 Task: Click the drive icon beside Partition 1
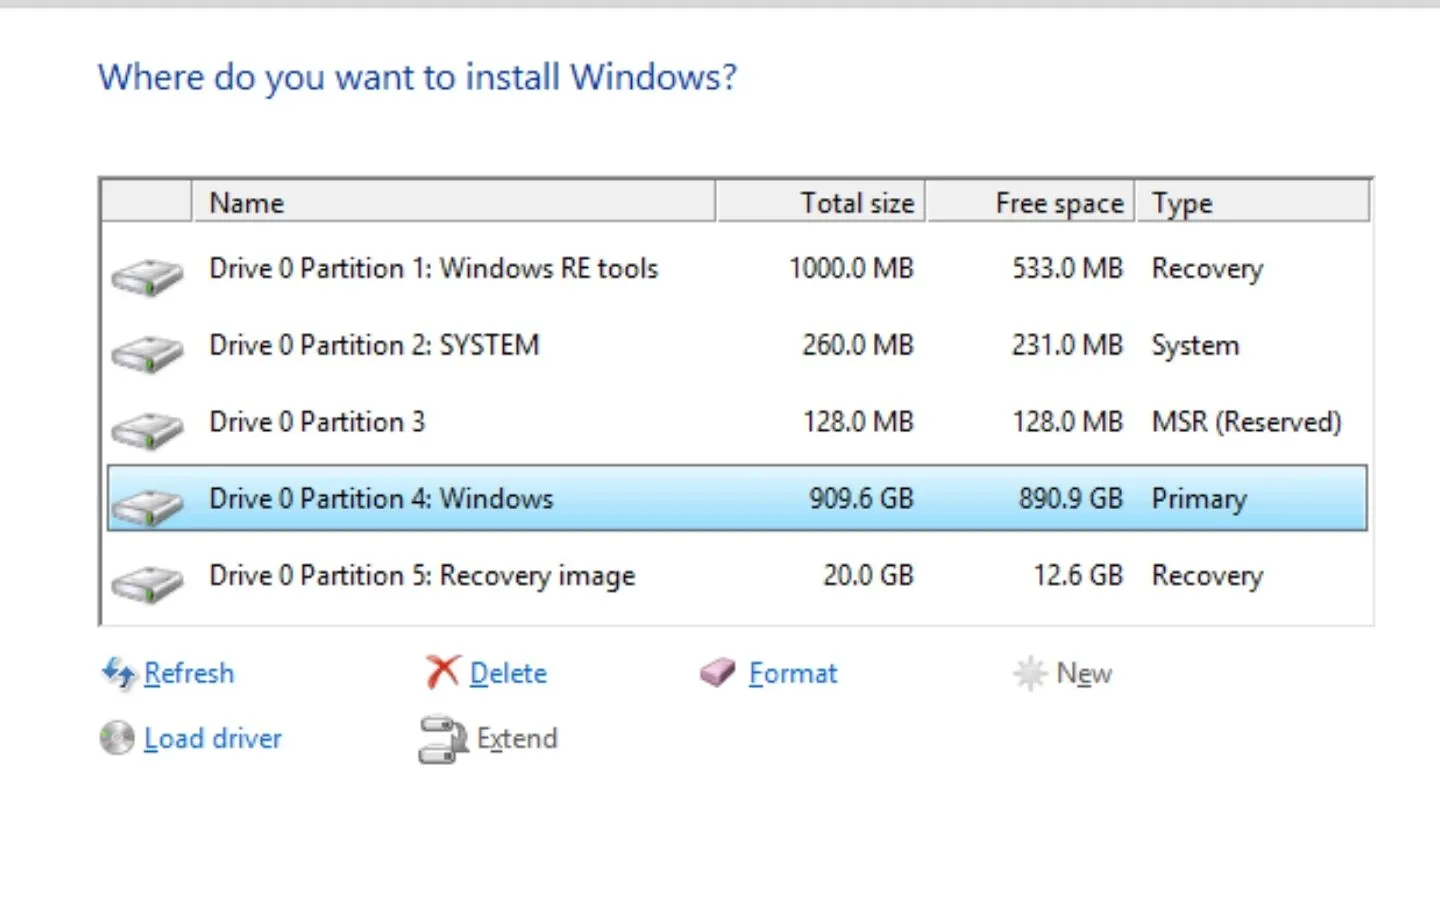(147, 277)
